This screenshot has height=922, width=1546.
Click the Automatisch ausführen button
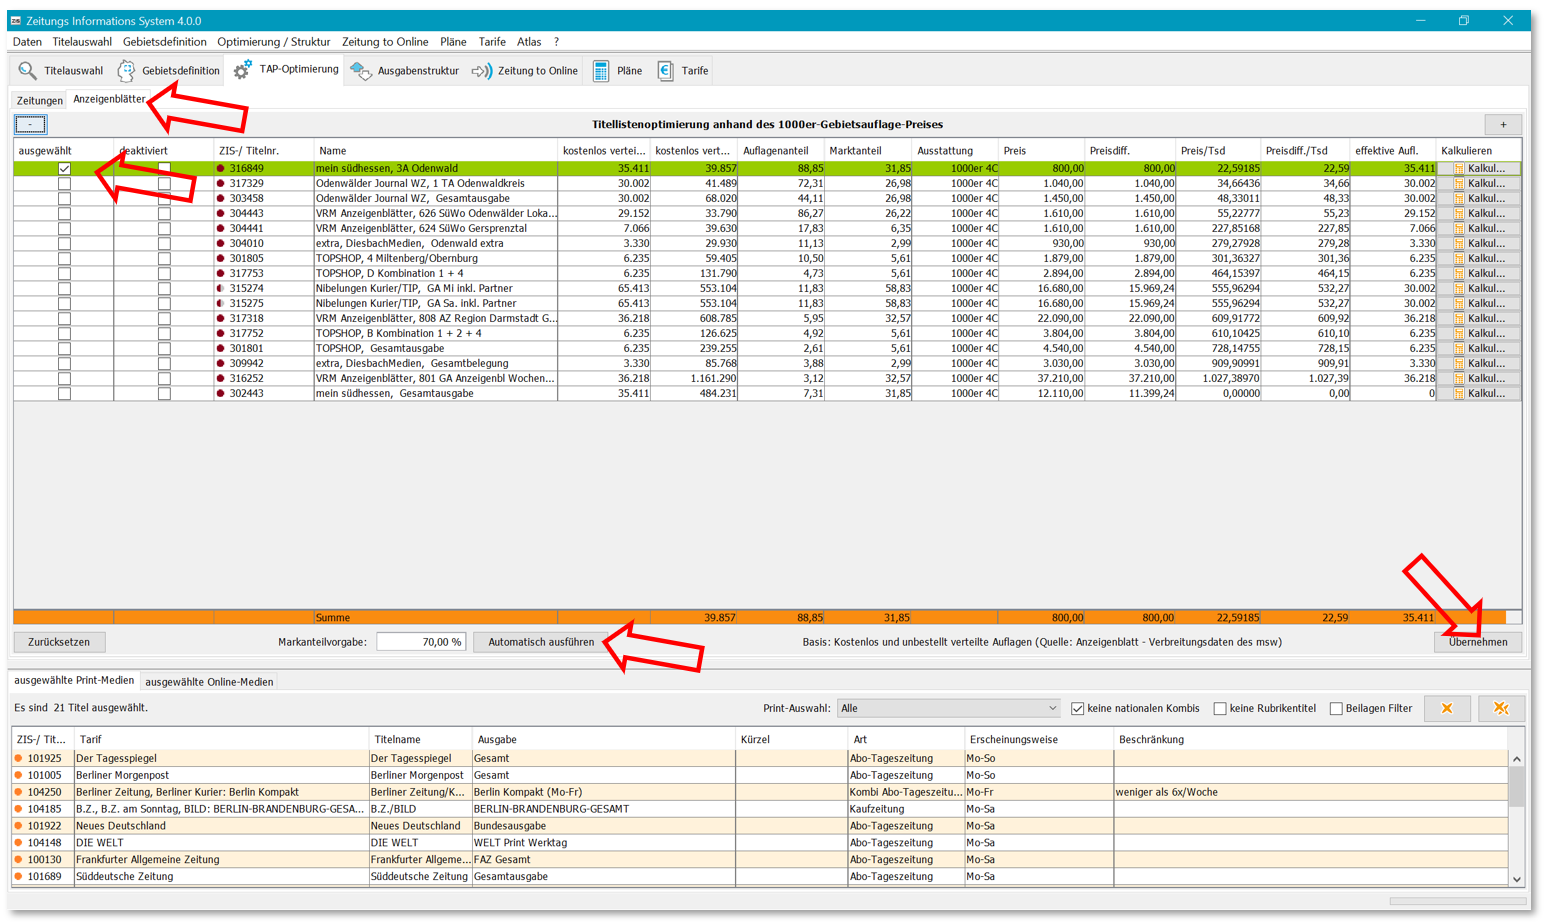point(541,642)
